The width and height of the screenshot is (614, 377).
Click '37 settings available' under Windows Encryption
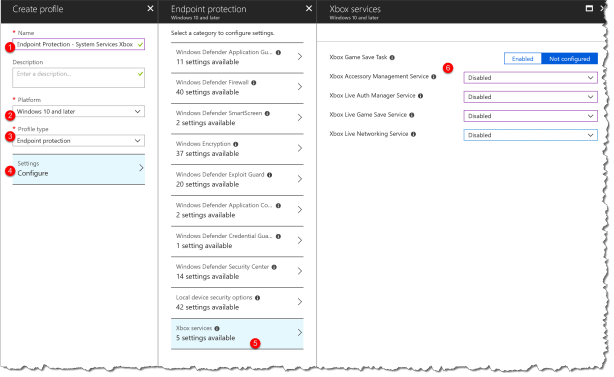(x=208, y=154)
